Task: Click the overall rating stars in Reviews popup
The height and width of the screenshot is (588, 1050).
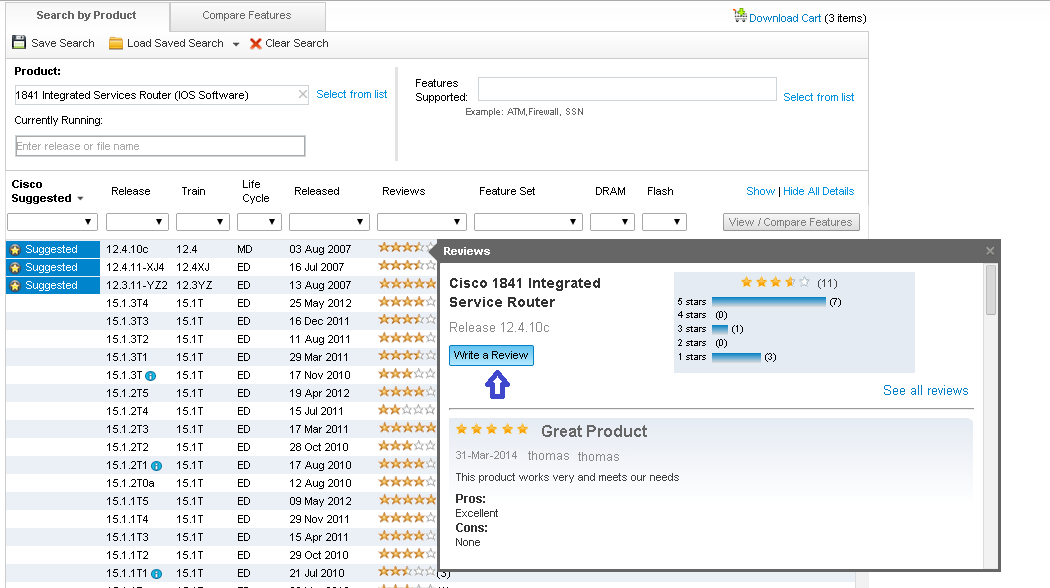Action: point(775,283)
